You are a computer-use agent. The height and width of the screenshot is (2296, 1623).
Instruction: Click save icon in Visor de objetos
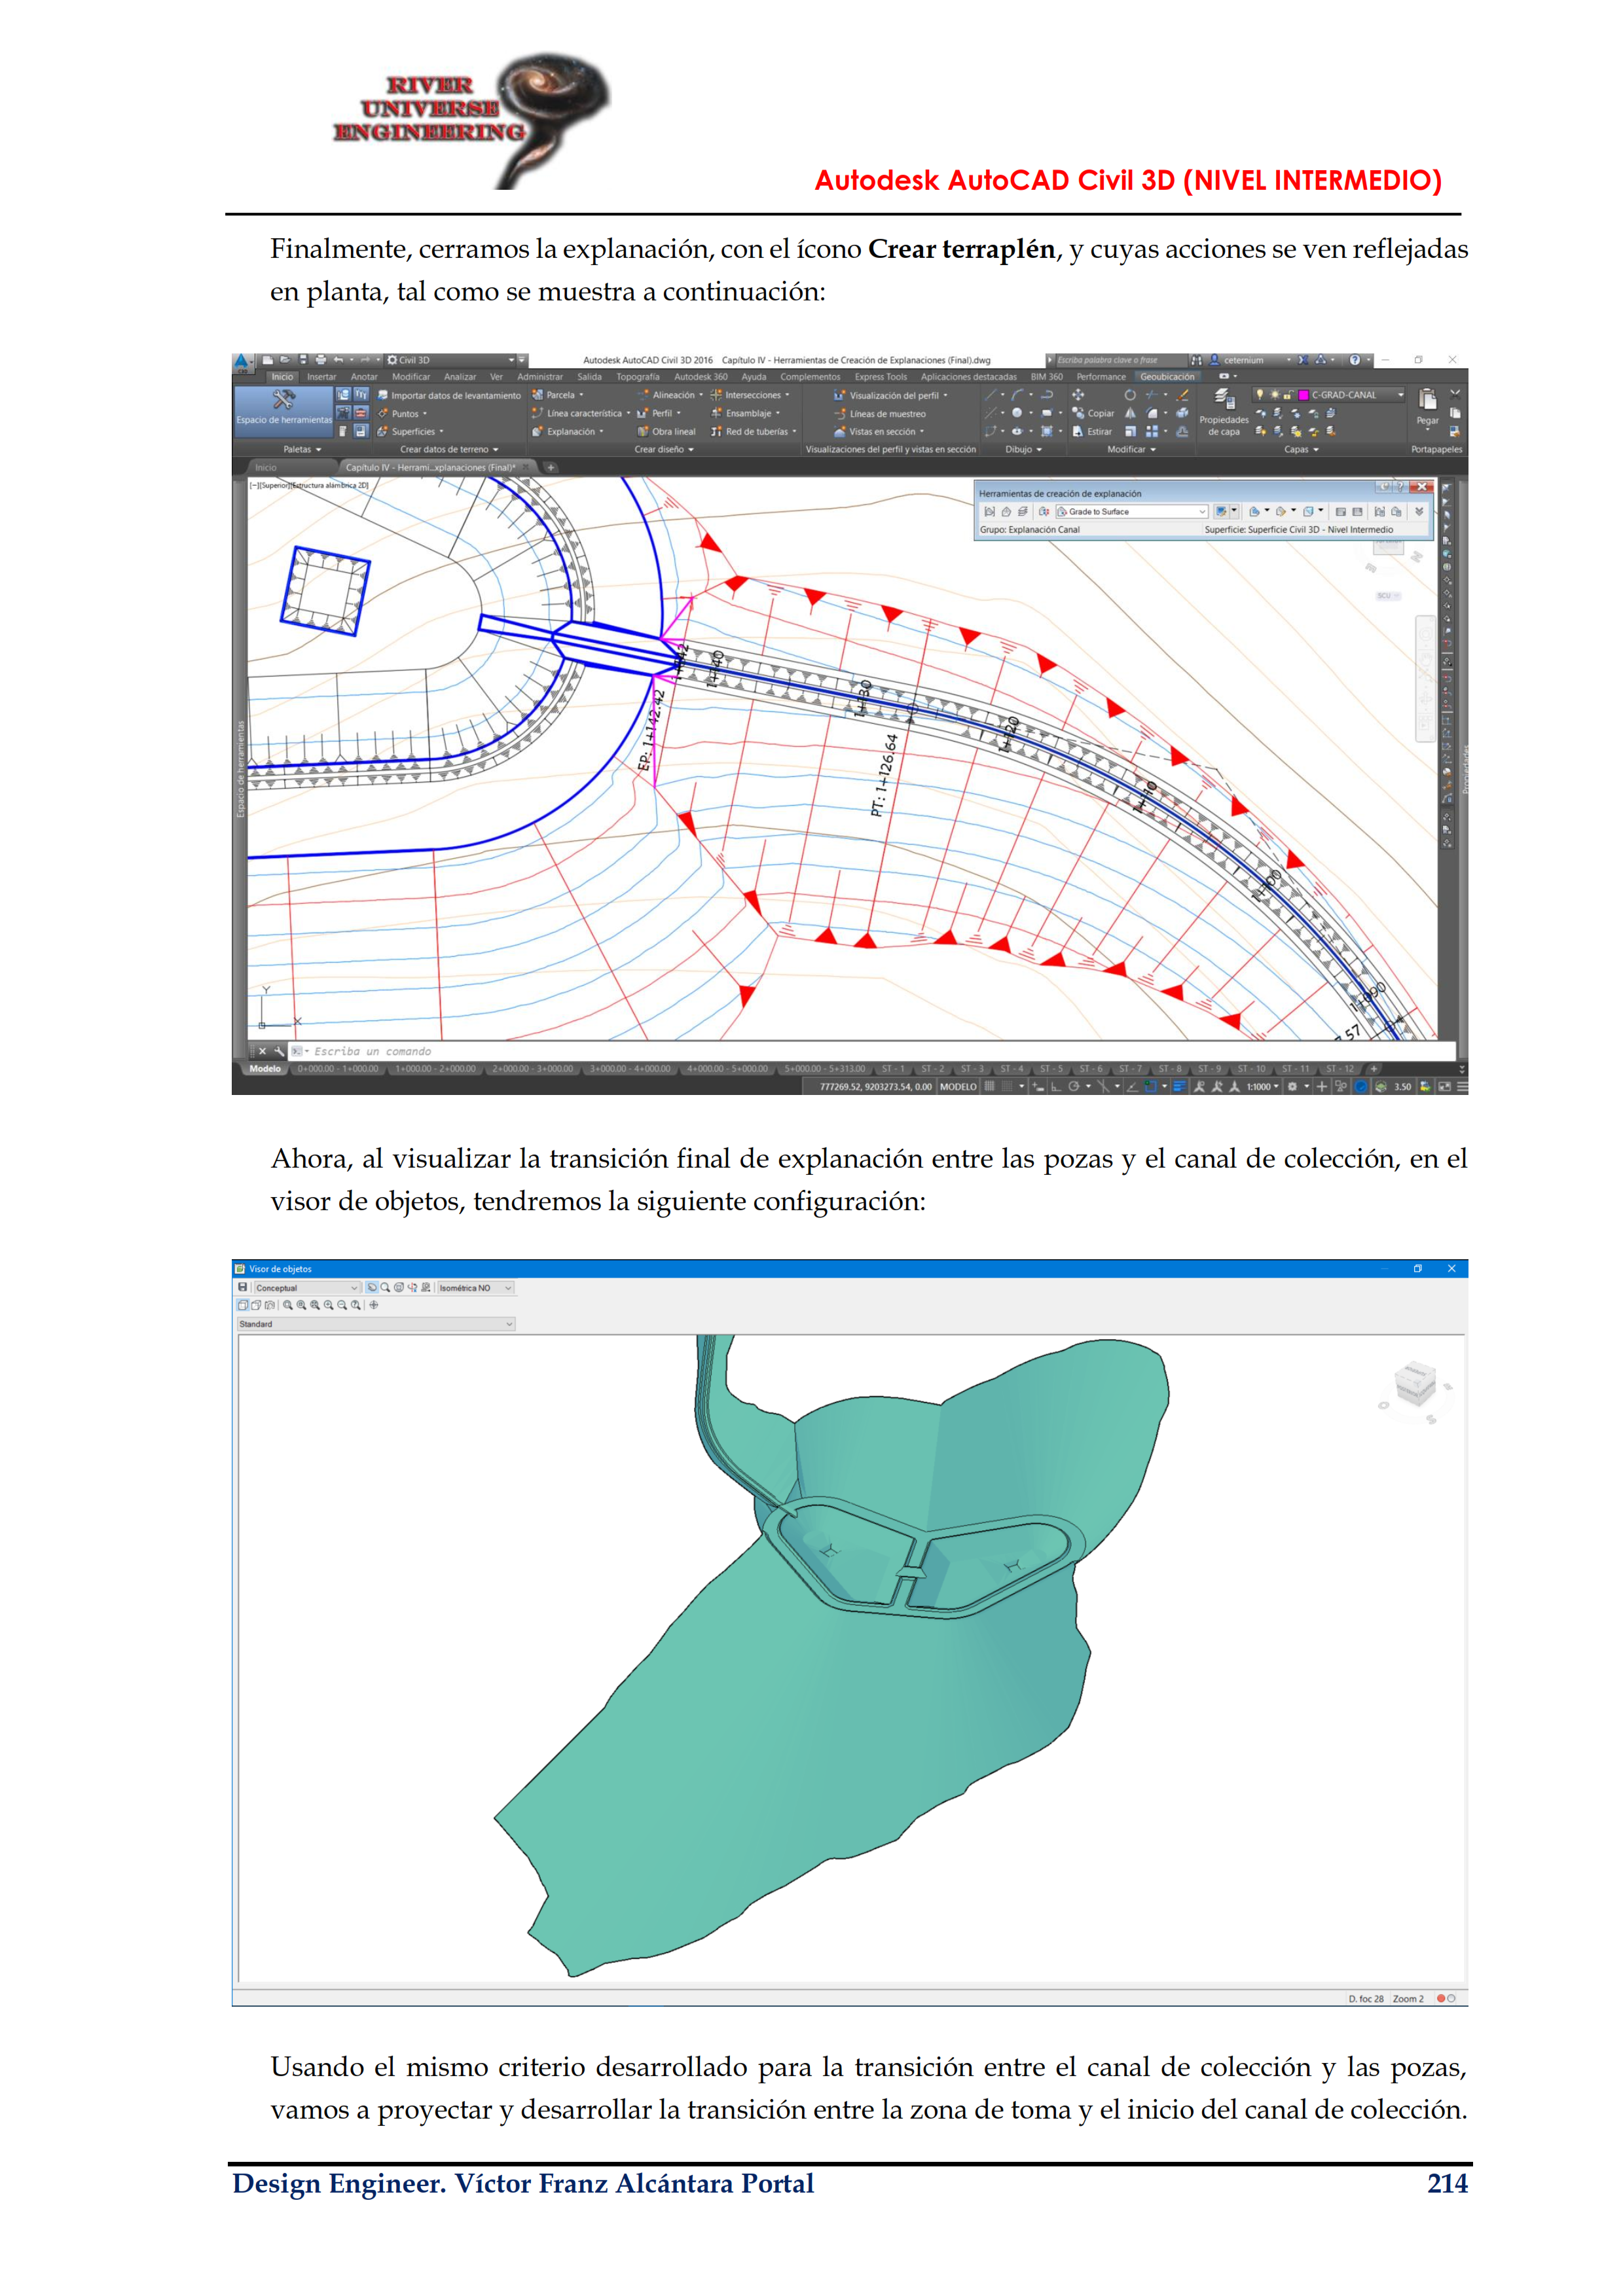[243, 1287]
